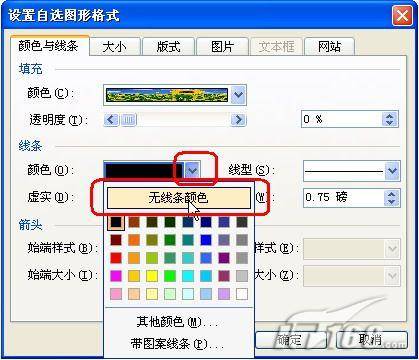Viewport: 419px width, 360px height.
Task: Open the 图片 tab
Action: 222,47
